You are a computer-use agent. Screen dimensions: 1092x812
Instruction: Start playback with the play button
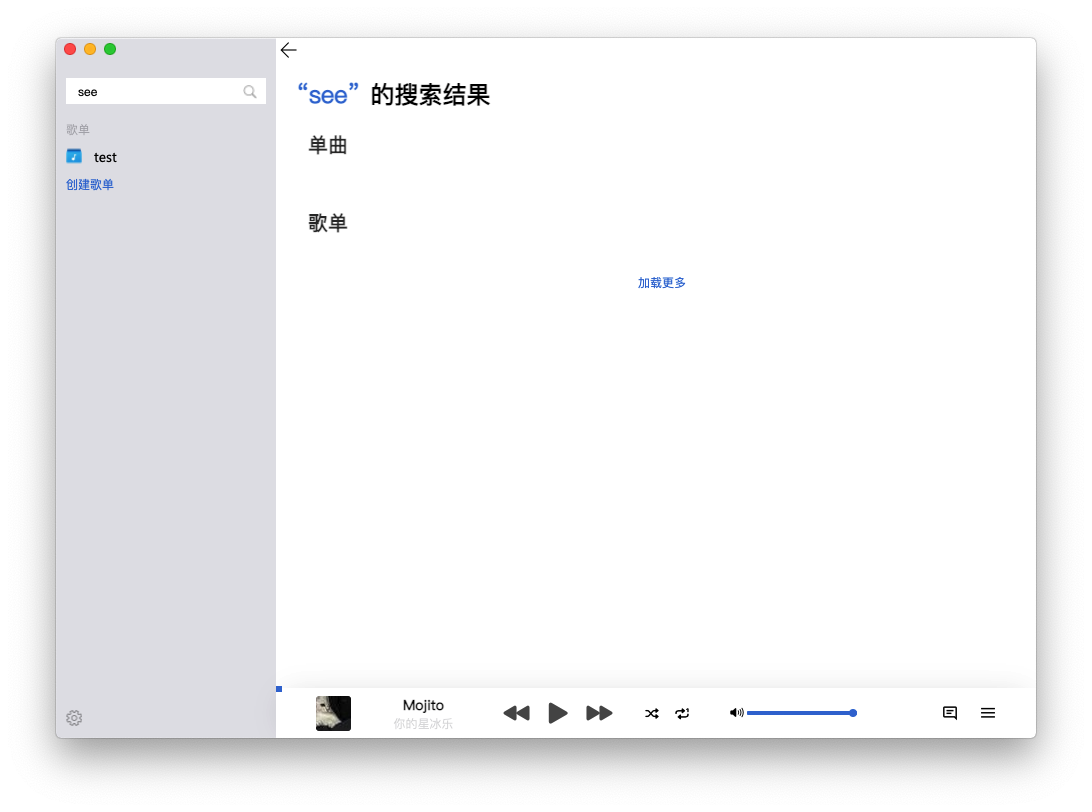pos(558,713)
